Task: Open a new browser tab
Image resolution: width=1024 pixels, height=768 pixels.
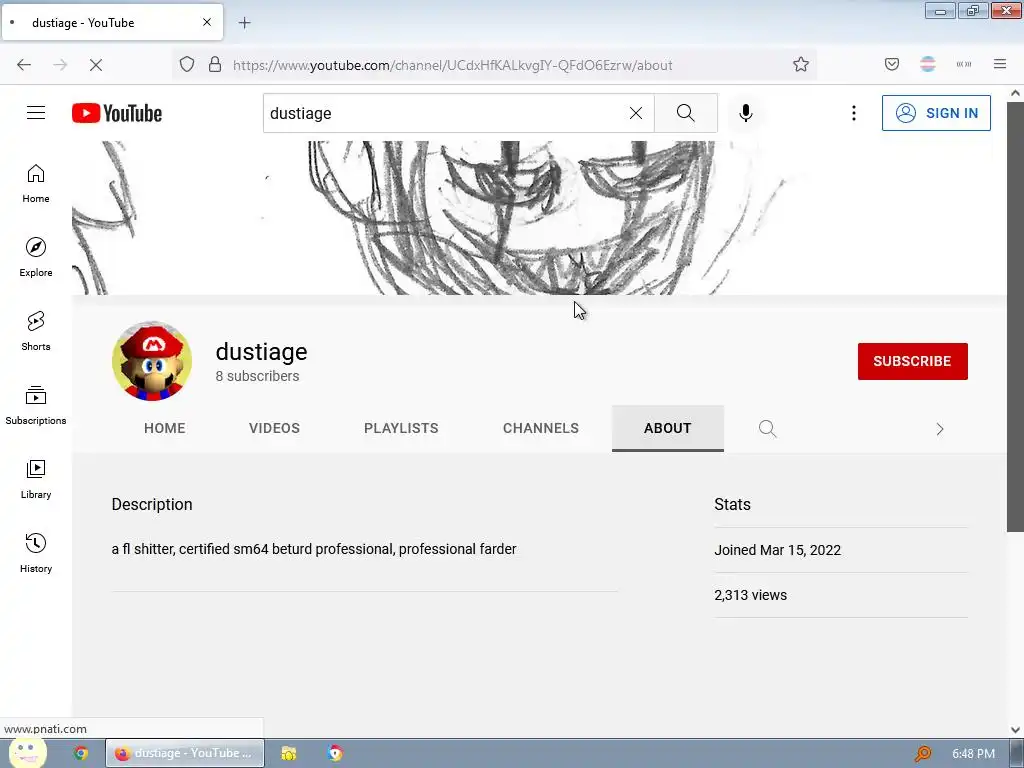Action: pyautogui.click(x=244, y=23)
